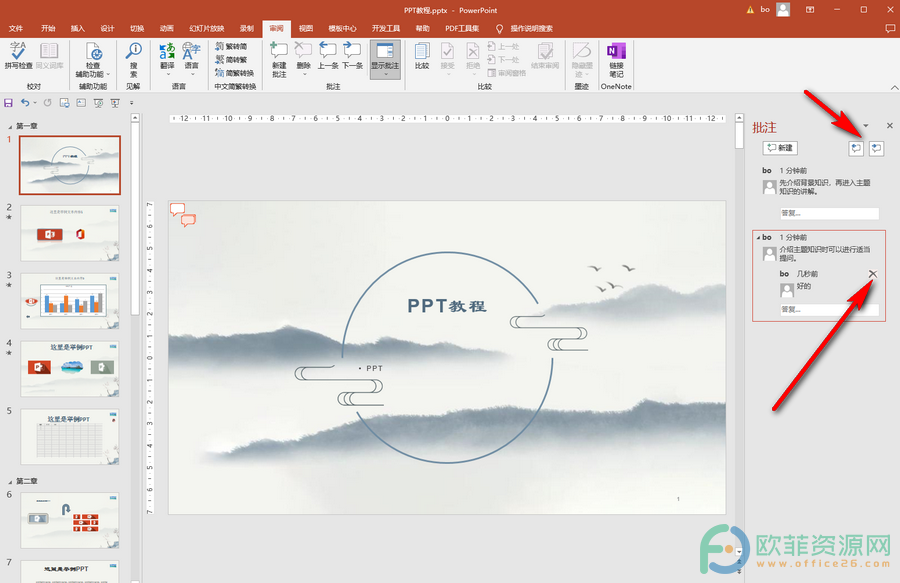Open 检查辅助功能 accessibility checker
The height and width of the screenshot is (583, 900).
[x=92, y=60]
